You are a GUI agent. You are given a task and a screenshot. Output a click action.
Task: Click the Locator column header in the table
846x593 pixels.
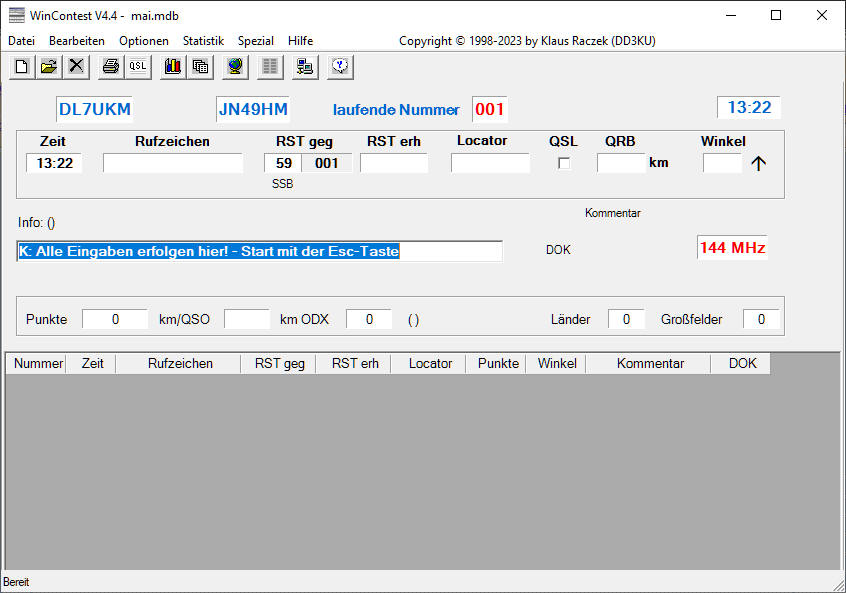coord(428,364)
